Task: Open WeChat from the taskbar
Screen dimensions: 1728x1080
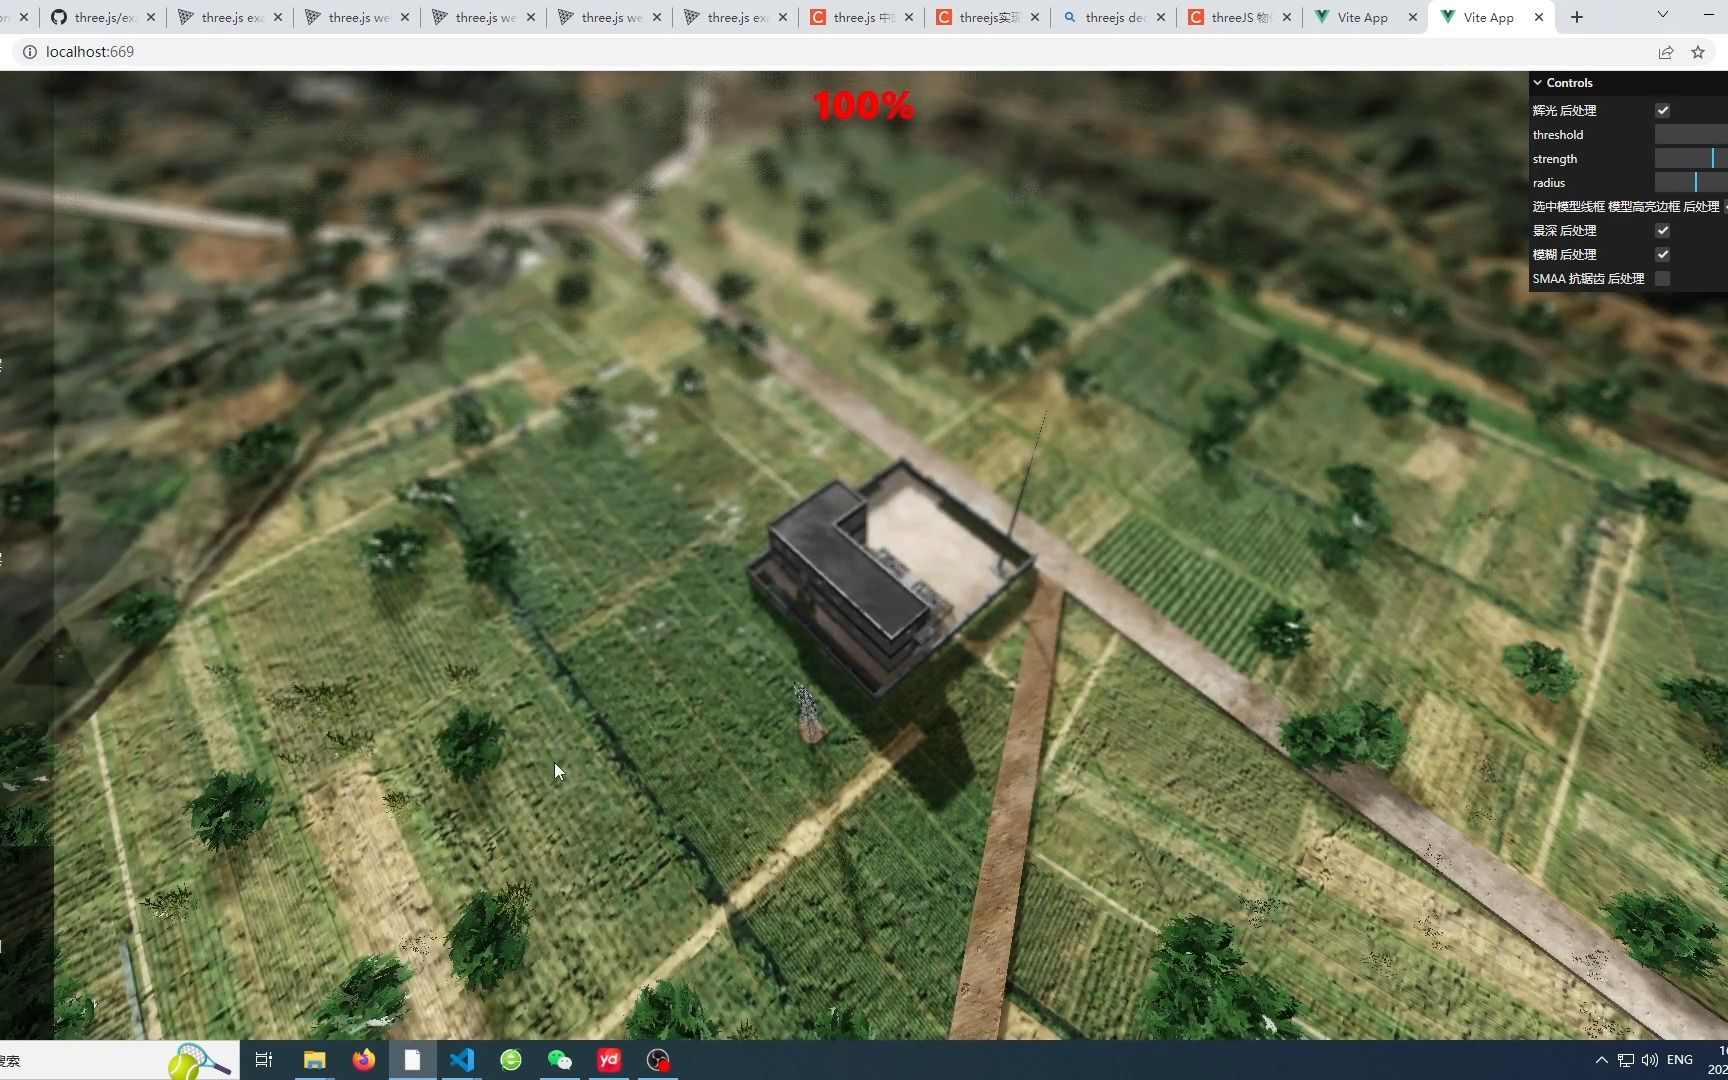Action: click(x=560, y=1060)
